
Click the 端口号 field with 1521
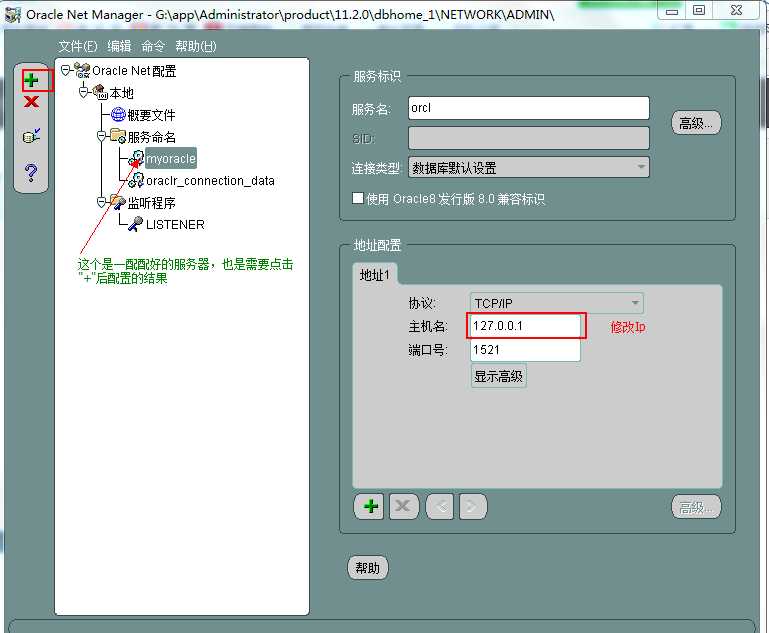(525, 350)
